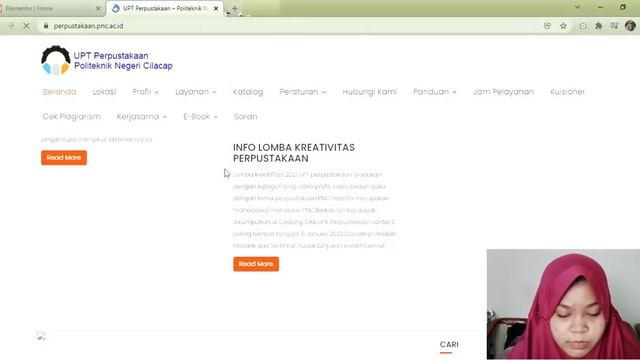
Task: Go forward in browser history
Action: pos(11,26)
